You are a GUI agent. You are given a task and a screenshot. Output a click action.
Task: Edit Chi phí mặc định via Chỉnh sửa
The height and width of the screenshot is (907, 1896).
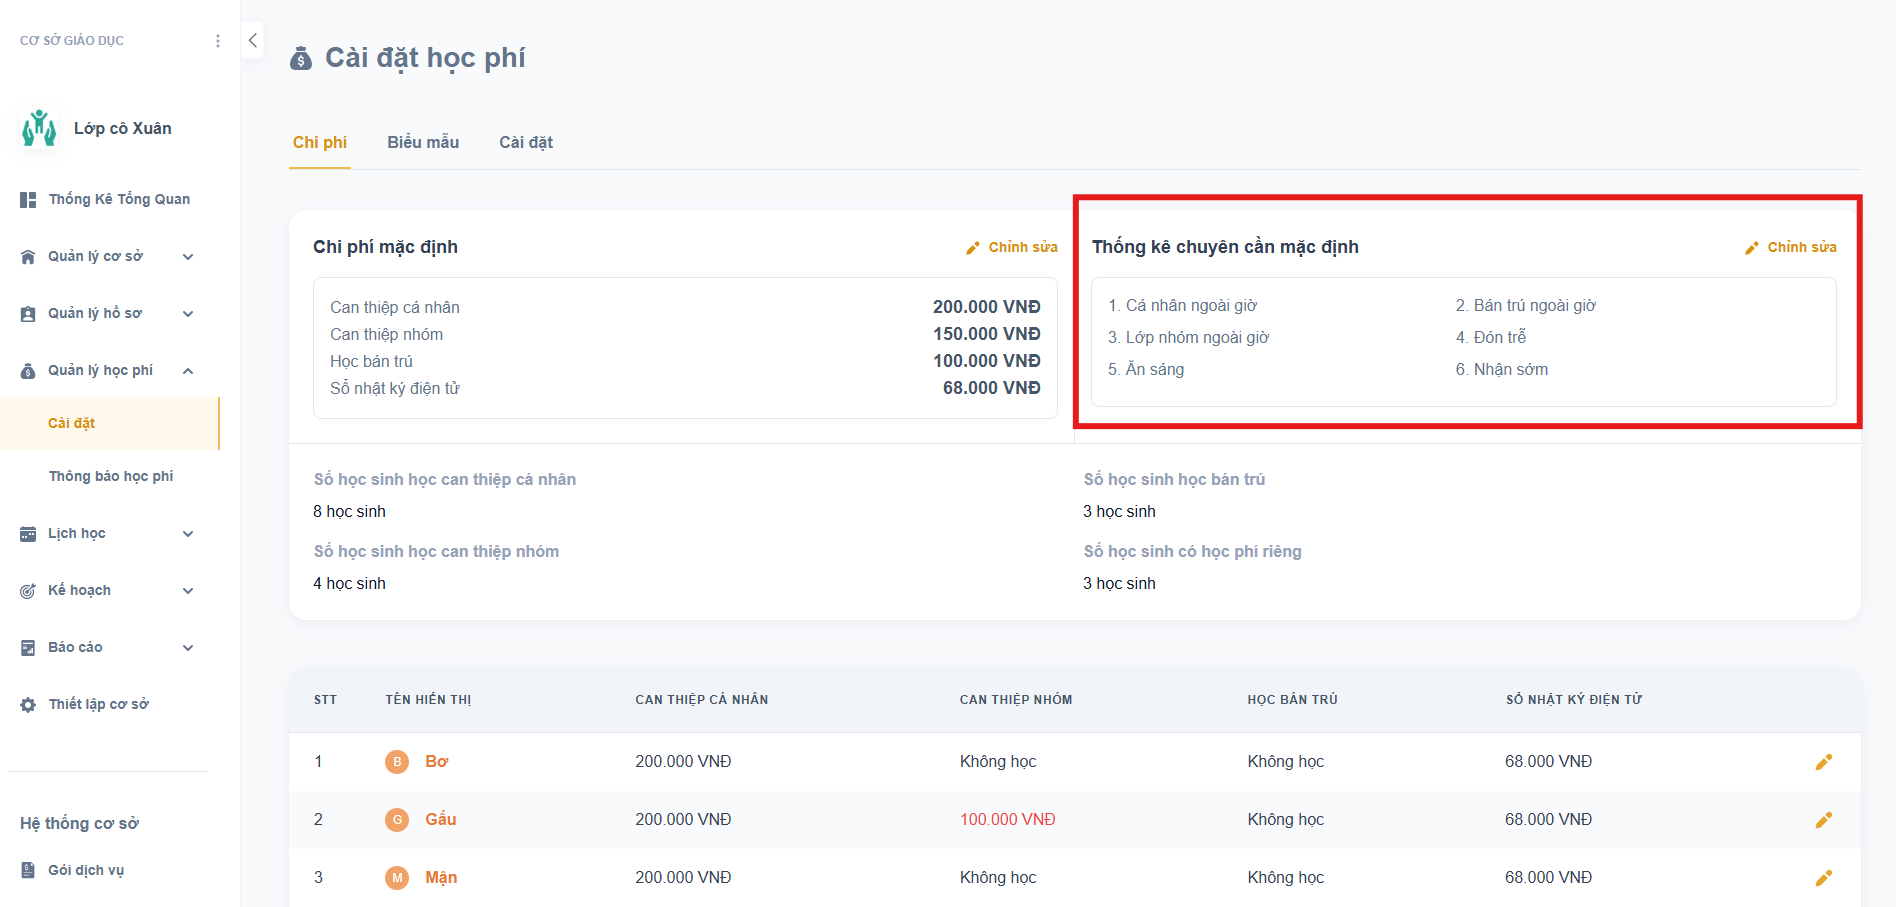point(1012,247)
